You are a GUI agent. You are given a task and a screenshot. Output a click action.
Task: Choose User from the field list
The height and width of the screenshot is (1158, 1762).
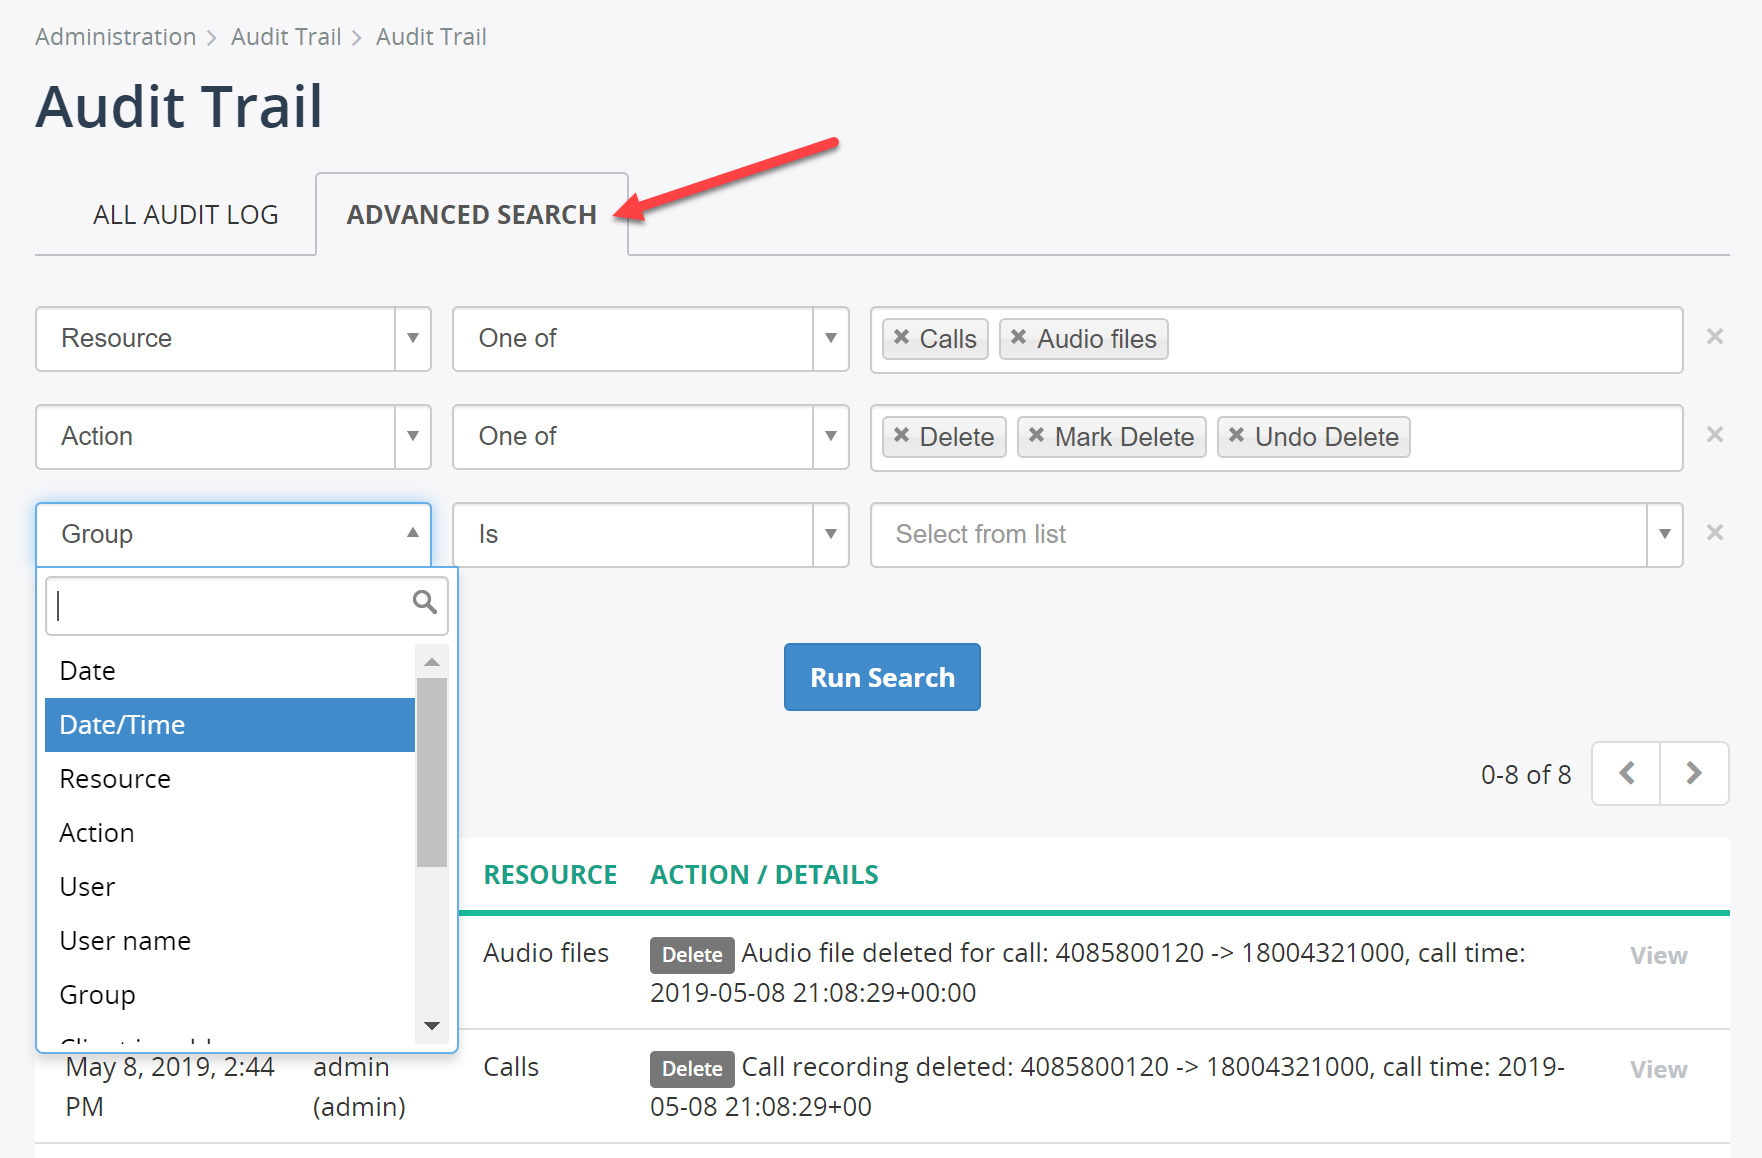point(230,887)
